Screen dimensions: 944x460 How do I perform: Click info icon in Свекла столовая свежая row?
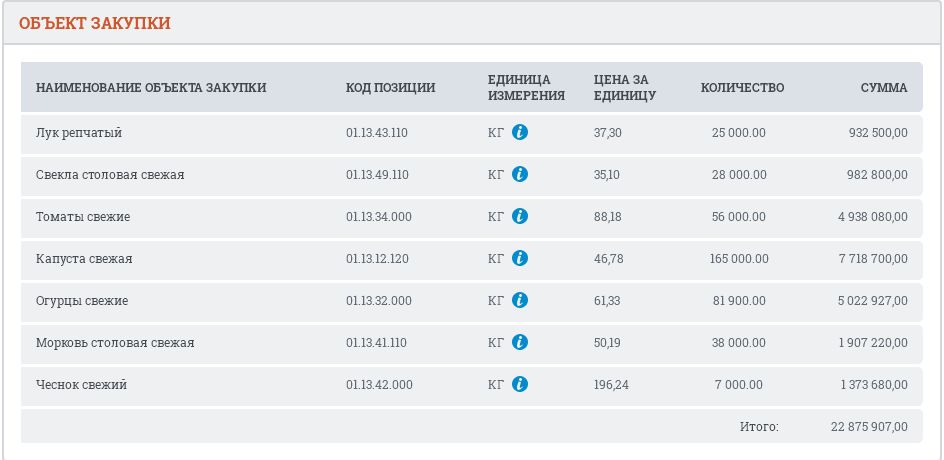[x=520, y=174]
